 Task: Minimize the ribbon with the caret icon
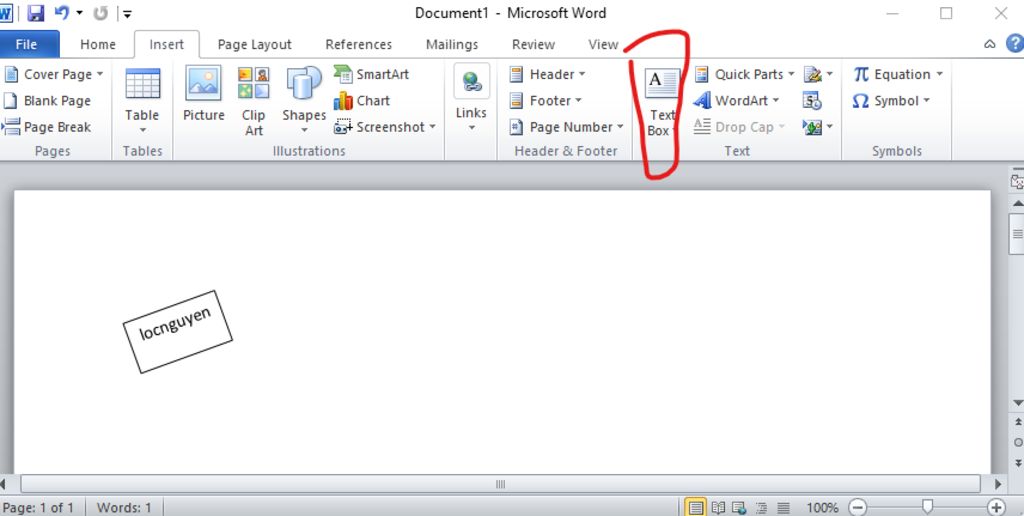(x=990, y=44)
